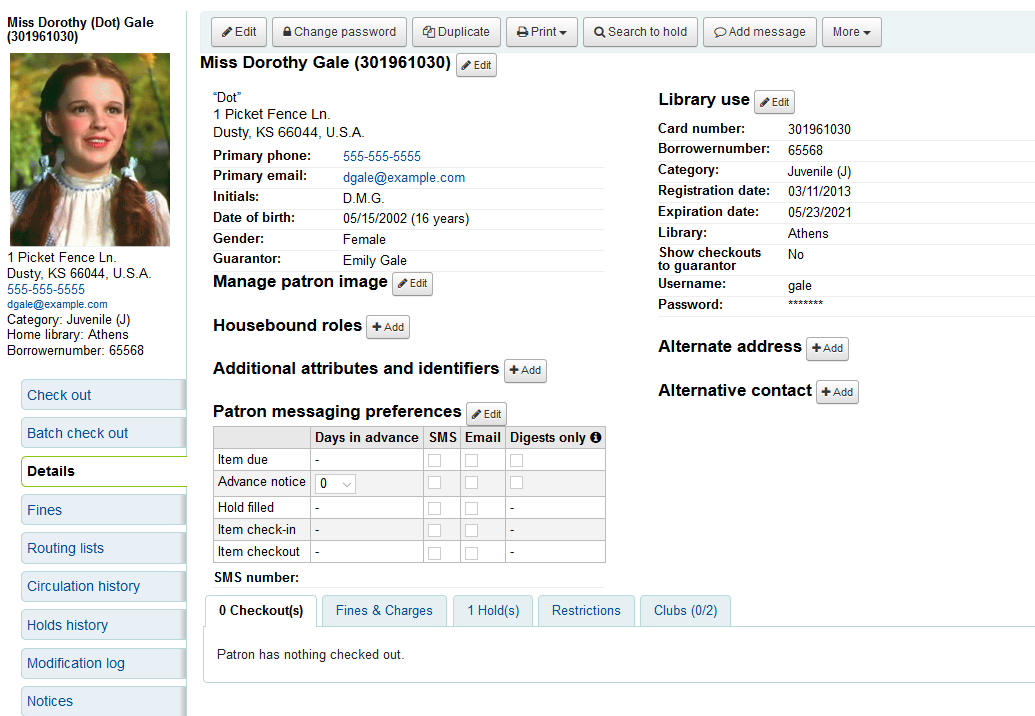Screen dimensions: 1035x716
Task: Expand the More dropdown menu
Action: pyautogui.click(x=851, y=32)
